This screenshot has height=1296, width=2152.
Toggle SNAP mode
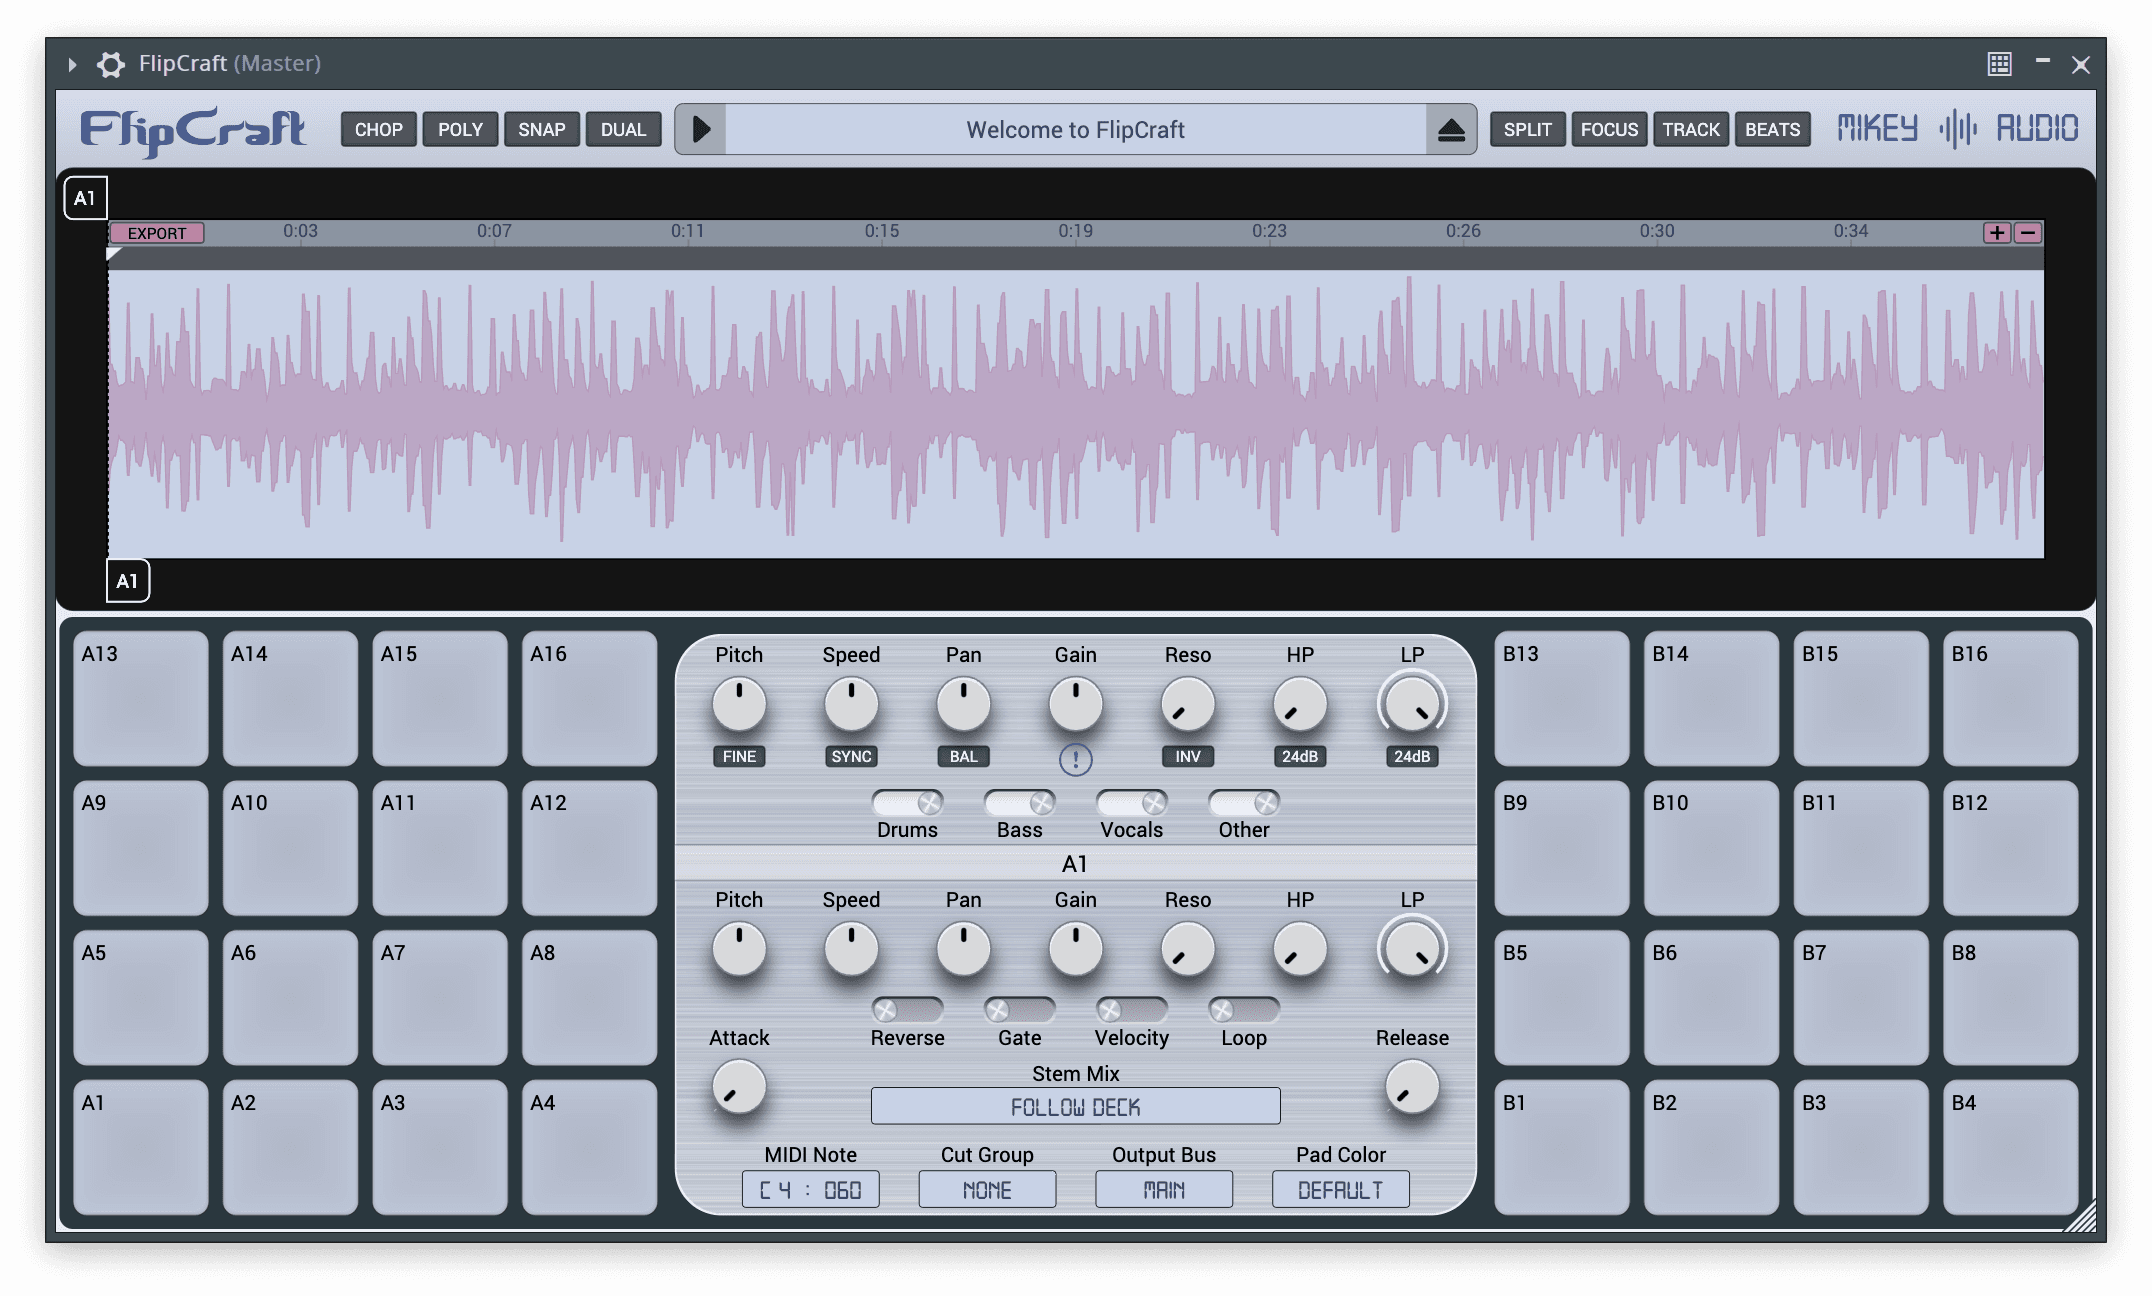click(542, 129)
